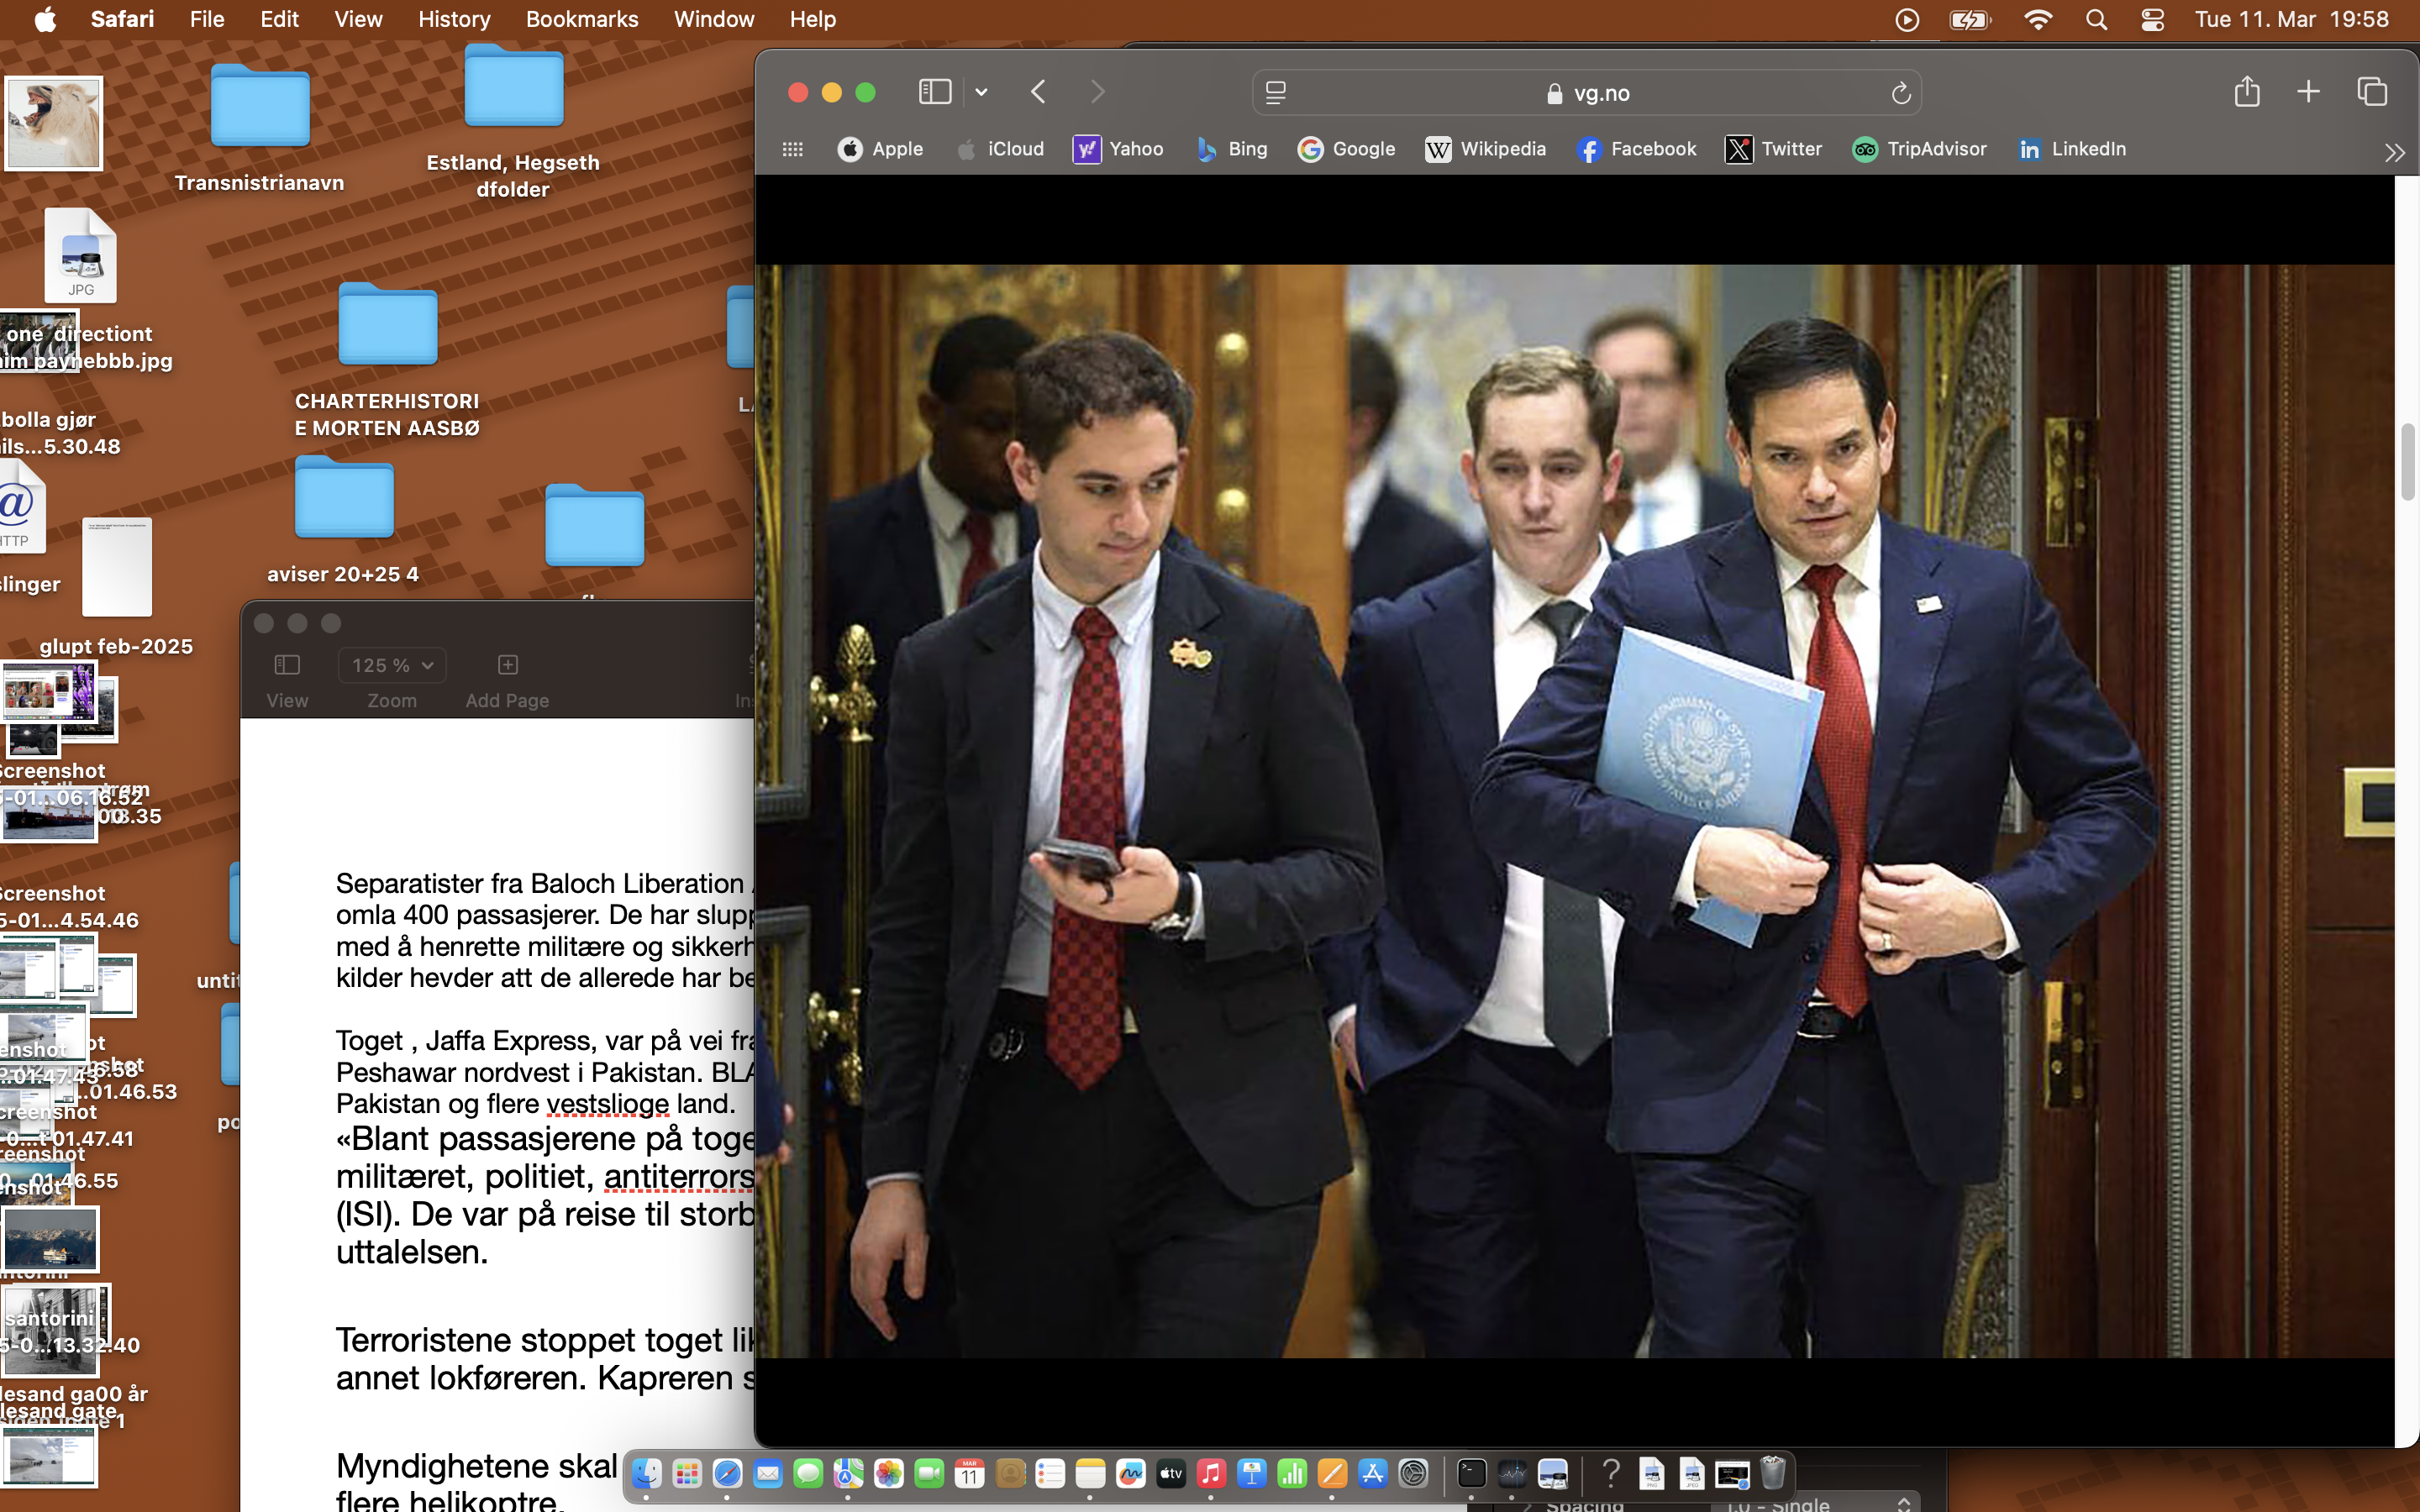The height and width of the screenshot is (1512, 2420).
Task: Open Messages from the Dock
Action: [808, 1473]
